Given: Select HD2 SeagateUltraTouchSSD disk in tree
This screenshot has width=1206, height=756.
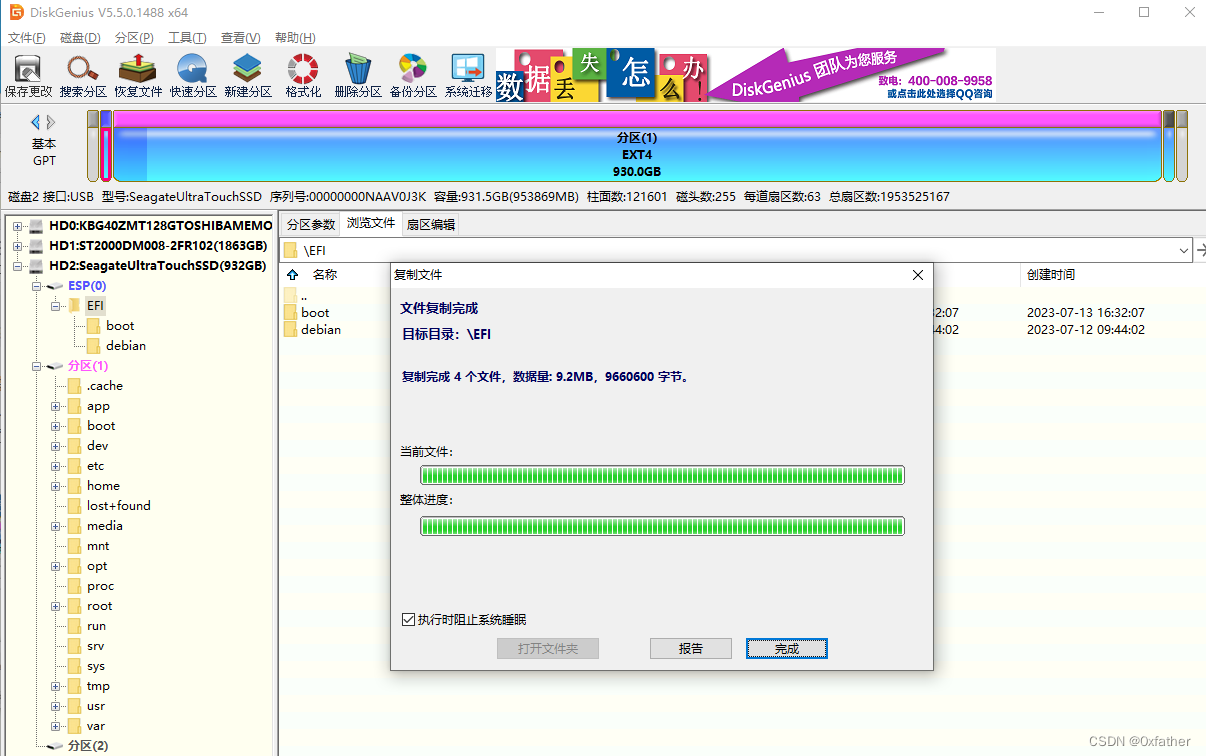Looking at the screenshot, I should 158,266.
